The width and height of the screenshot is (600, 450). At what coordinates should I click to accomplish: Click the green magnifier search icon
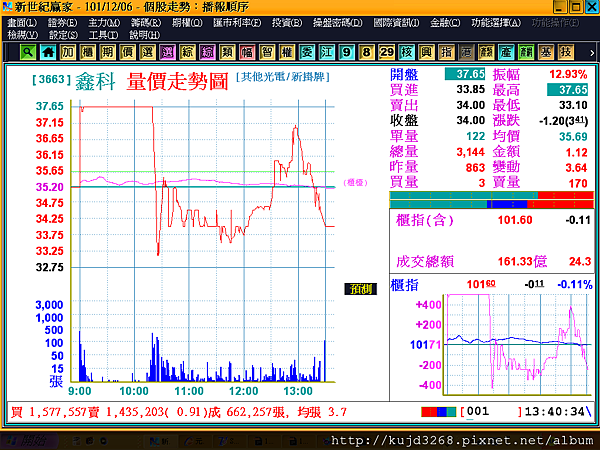click(x=28, y=52)
